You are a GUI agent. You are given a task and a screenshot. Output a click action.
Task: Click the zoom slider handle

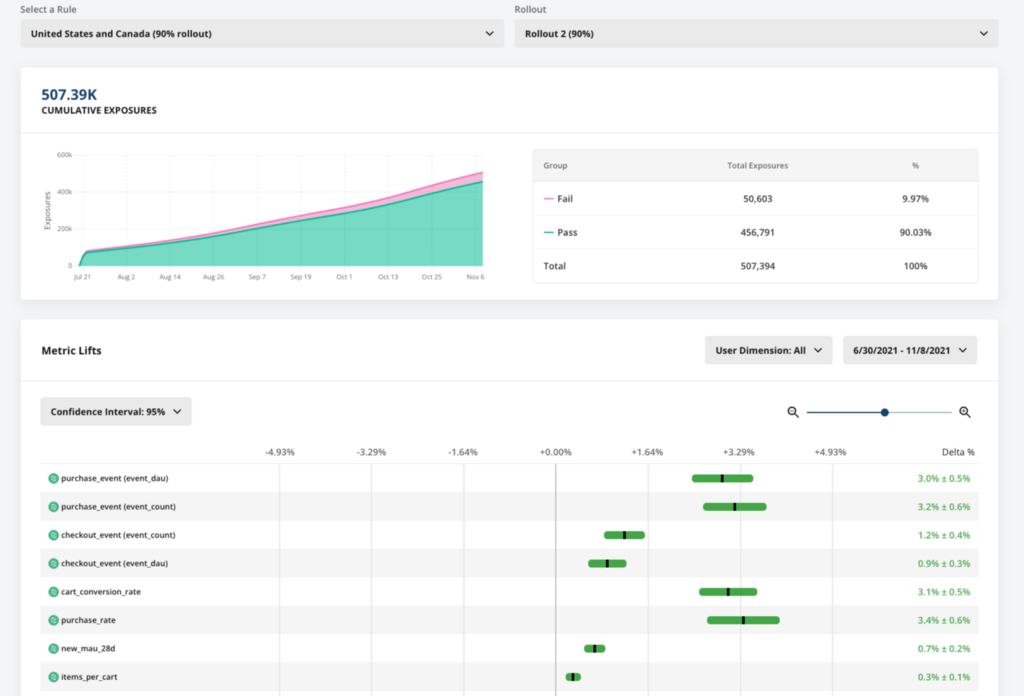click(x=884, y=413)
